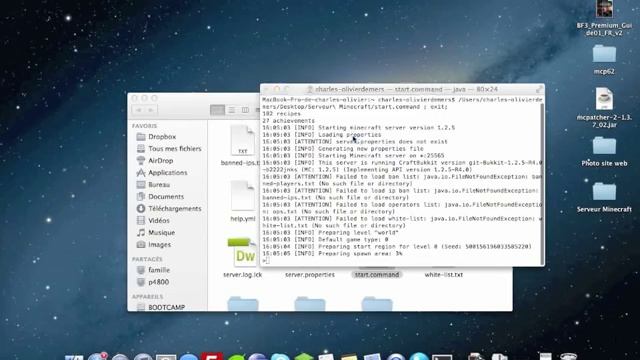
Task: Switch Finder to icon view
Action: point(217,110)
